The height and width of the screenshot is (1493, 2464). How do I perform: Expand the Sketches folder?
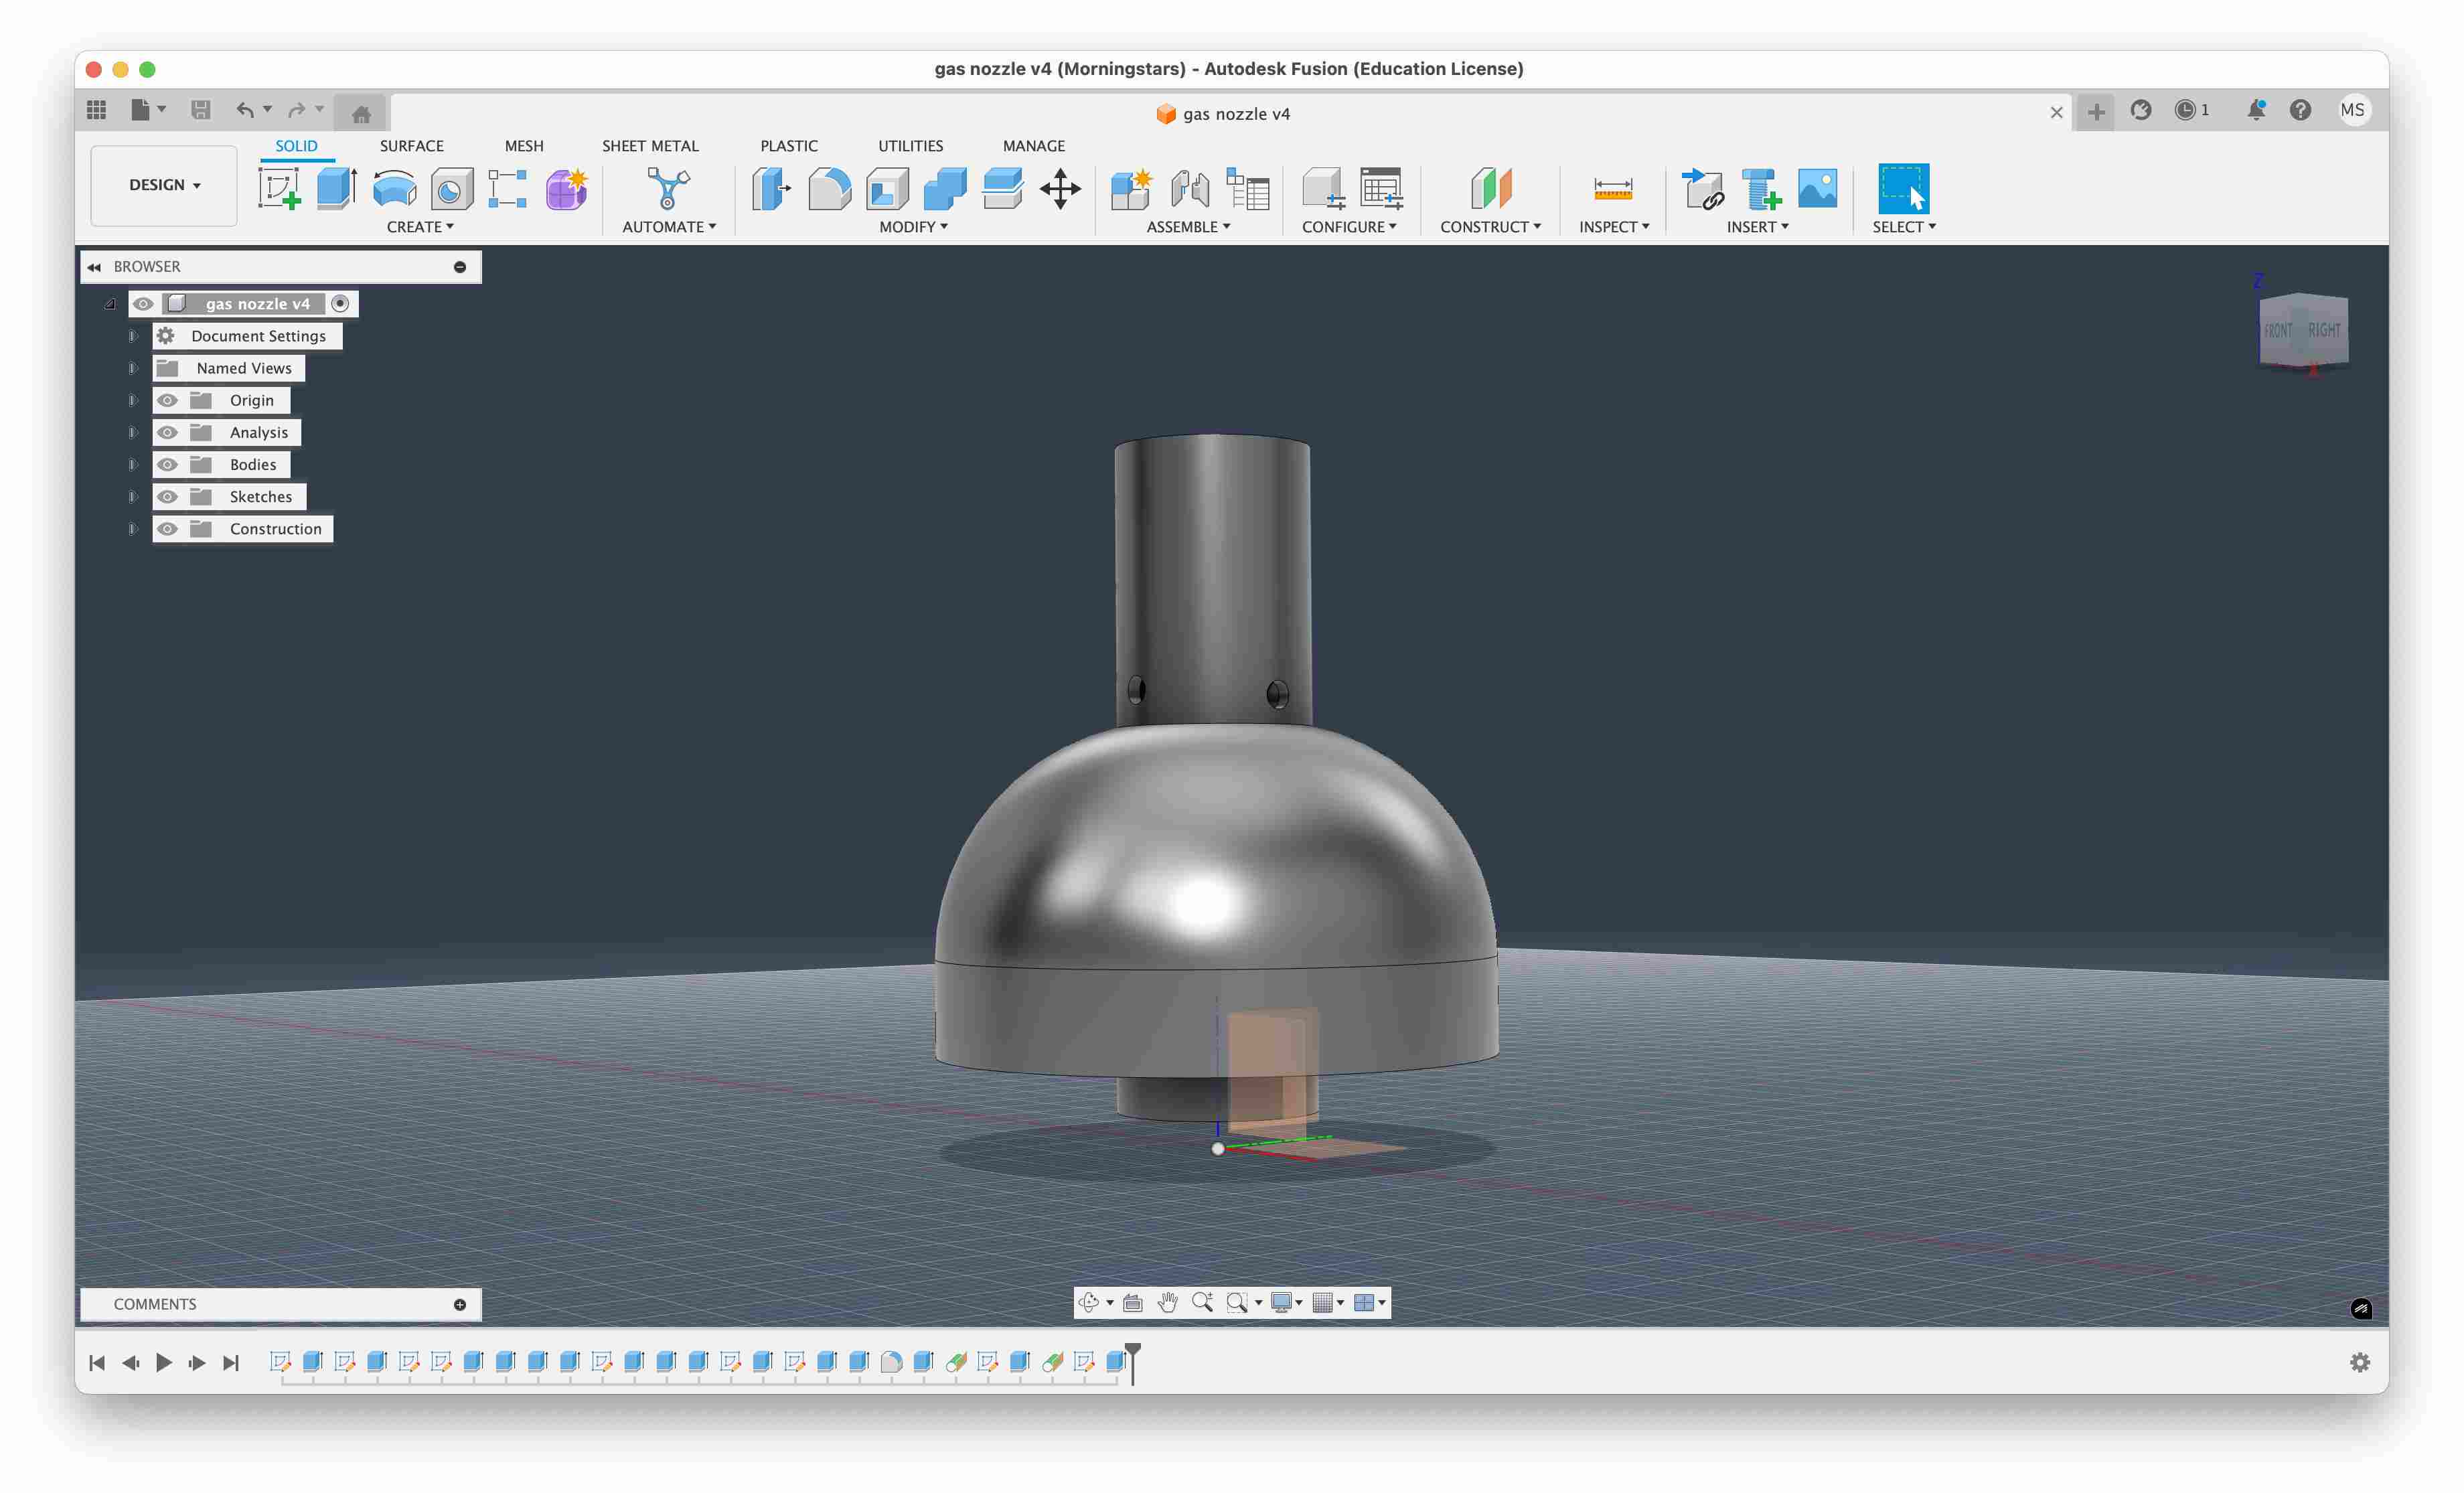(x=132, y=497)
